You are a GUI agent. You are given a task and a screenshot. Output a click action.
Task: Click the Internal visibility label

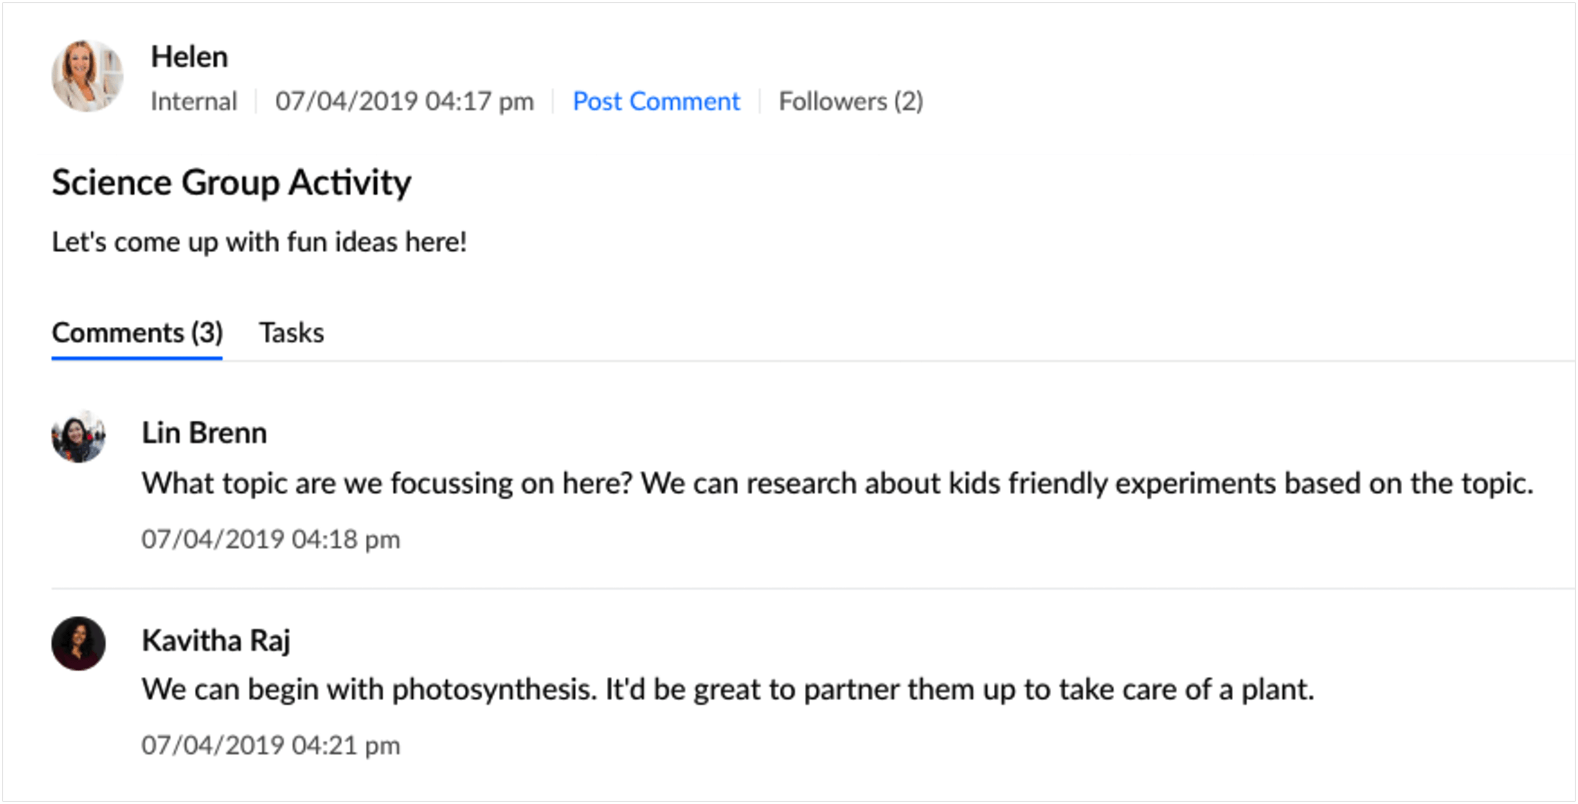click(x=193, y=101)
